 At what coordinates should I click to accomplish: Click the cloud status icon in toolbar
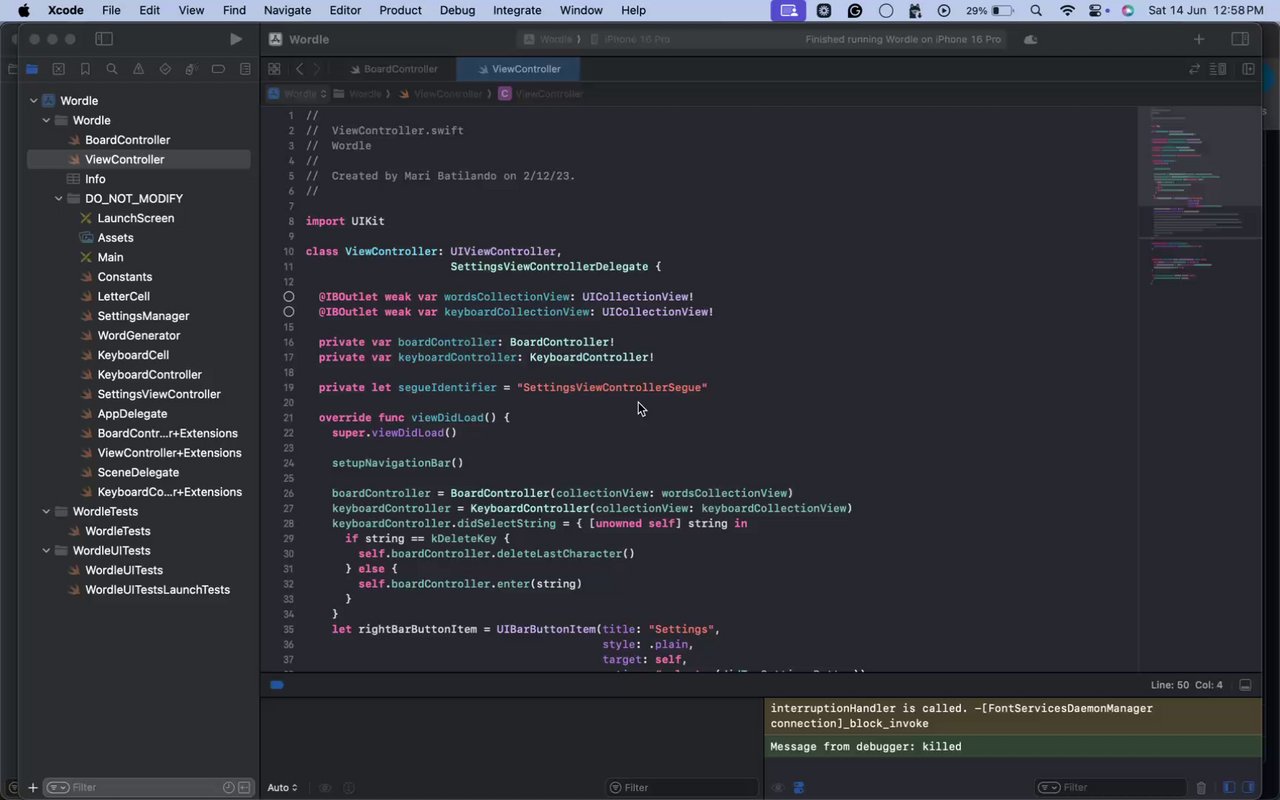[1031, 39]
